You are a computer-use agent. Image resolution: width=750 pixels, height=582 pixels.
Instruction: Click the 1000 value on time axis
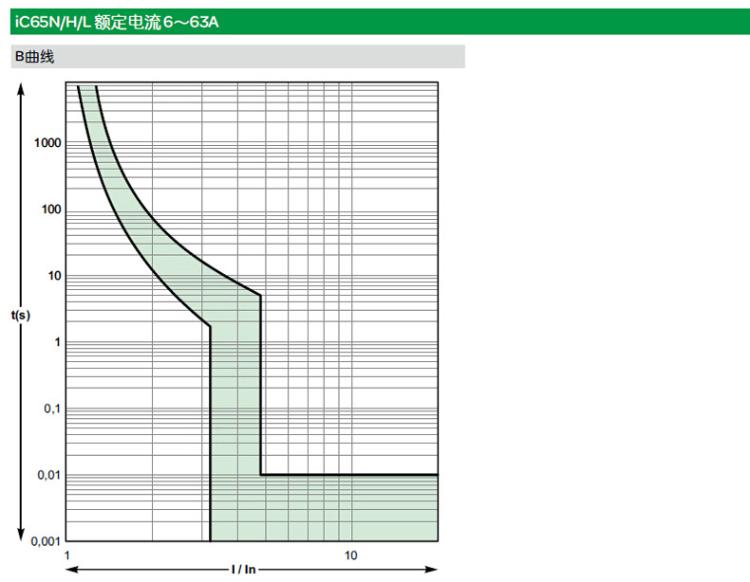coord(47,143)
